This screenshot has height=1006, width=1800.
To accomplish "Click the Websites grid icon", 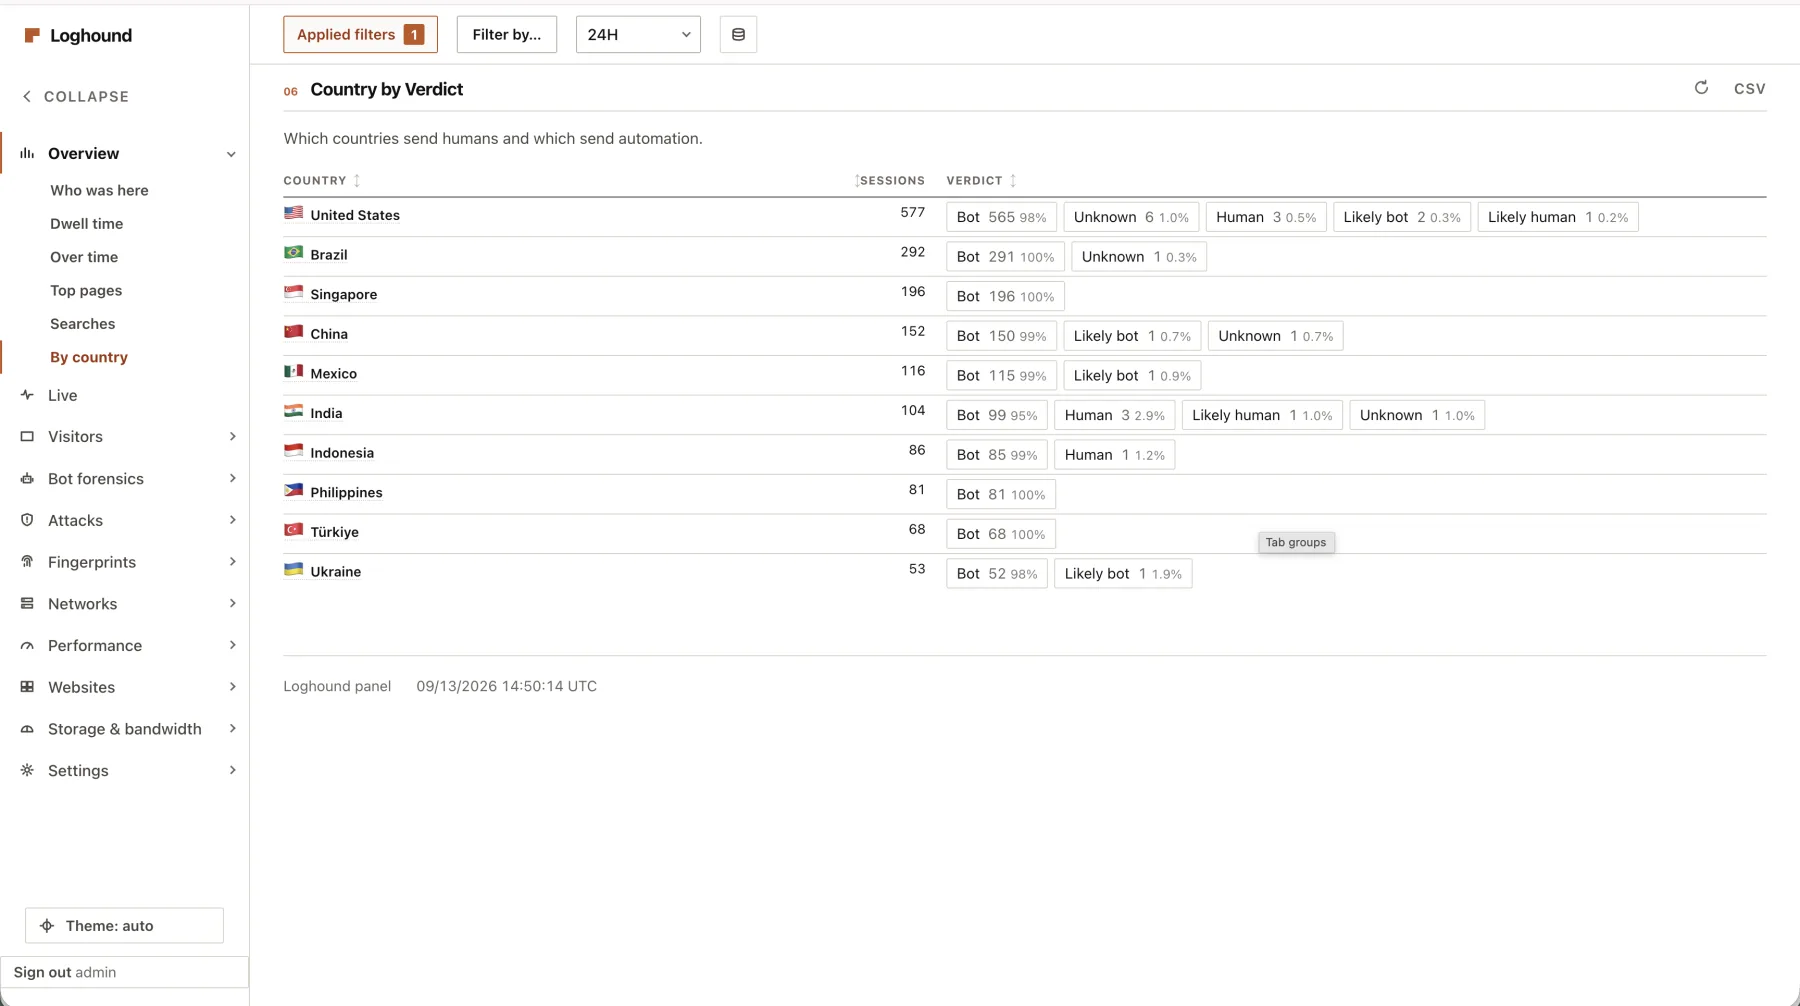I will coord(27,687).
